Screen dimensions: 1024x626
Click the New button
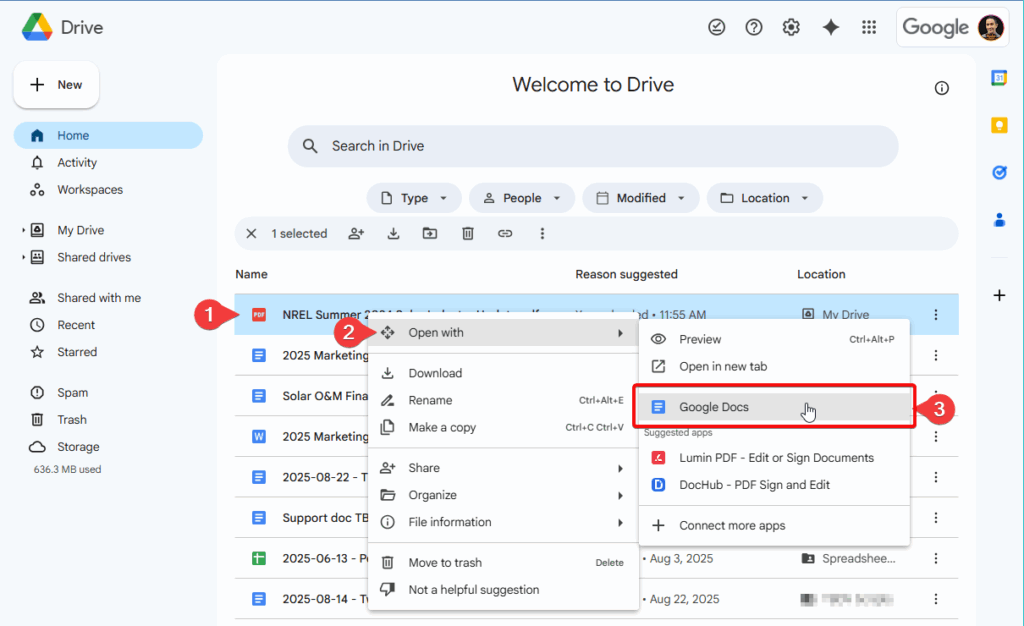tap(56, 85)
